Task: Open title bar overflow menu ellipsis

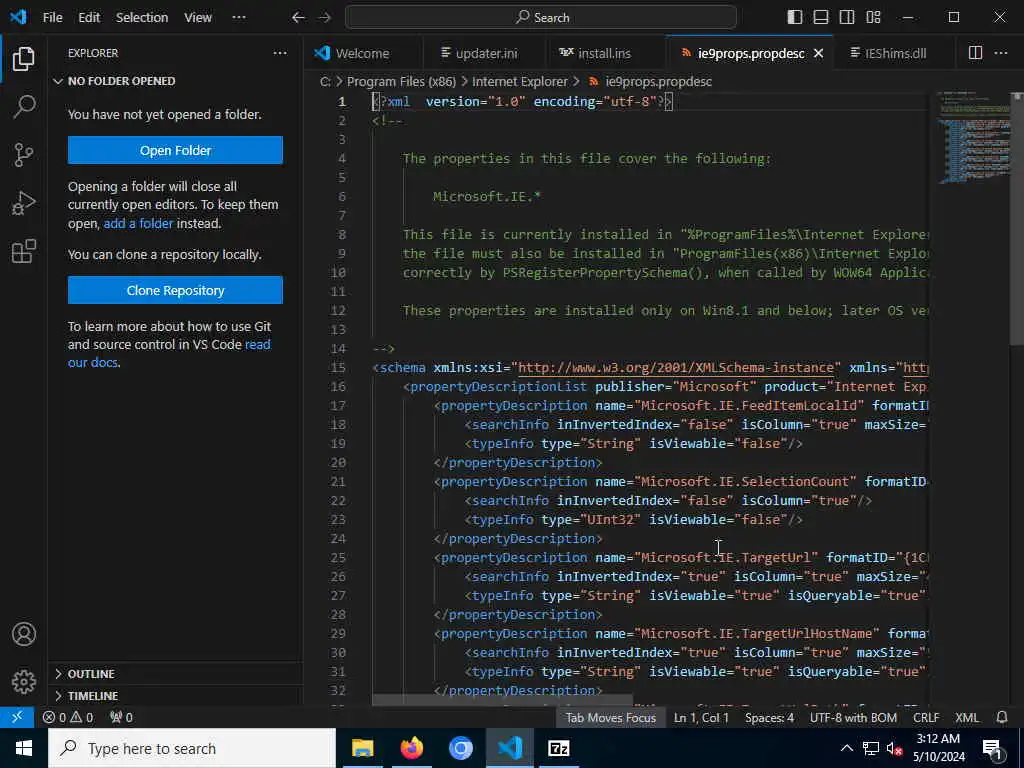Action: [239, 18]
